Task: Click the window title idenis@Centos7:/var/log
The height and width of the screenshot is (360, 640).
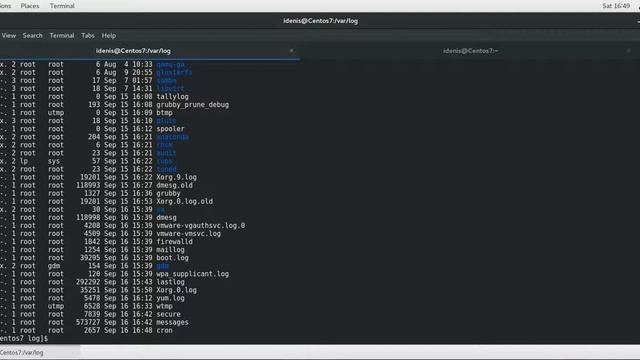Action: tap(320, 21)
